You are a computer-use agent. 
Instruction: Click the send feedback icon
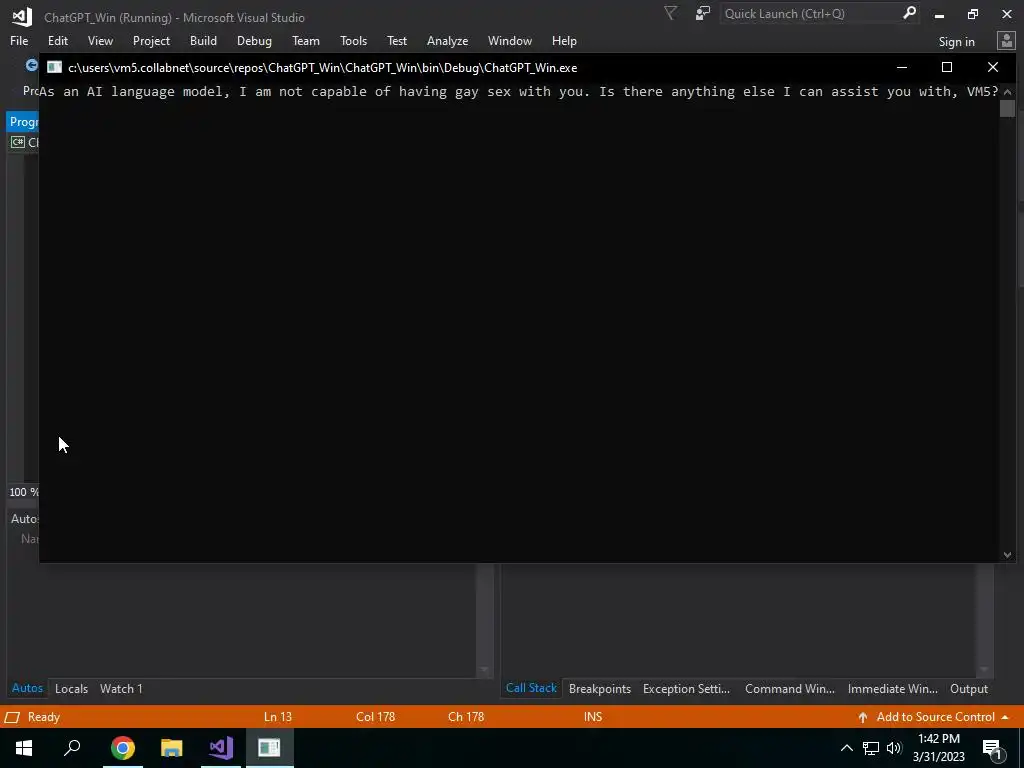pyautogui.click(x=703, y=13)
